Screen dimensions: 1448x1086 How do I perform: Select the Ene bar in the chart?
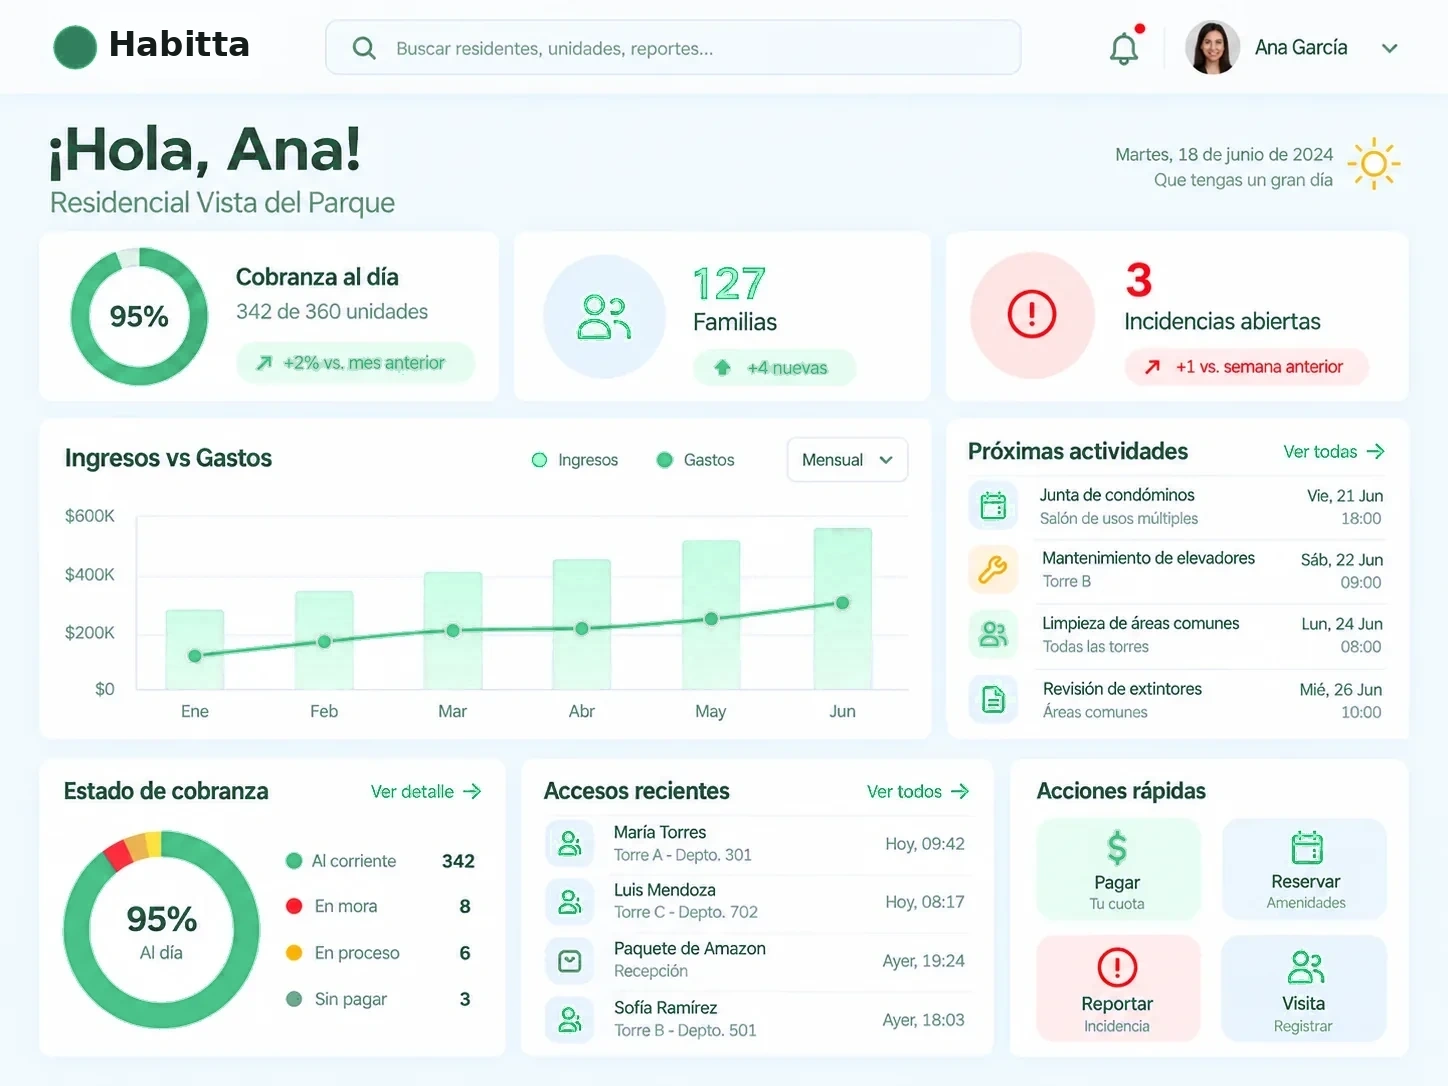[195, 649]
